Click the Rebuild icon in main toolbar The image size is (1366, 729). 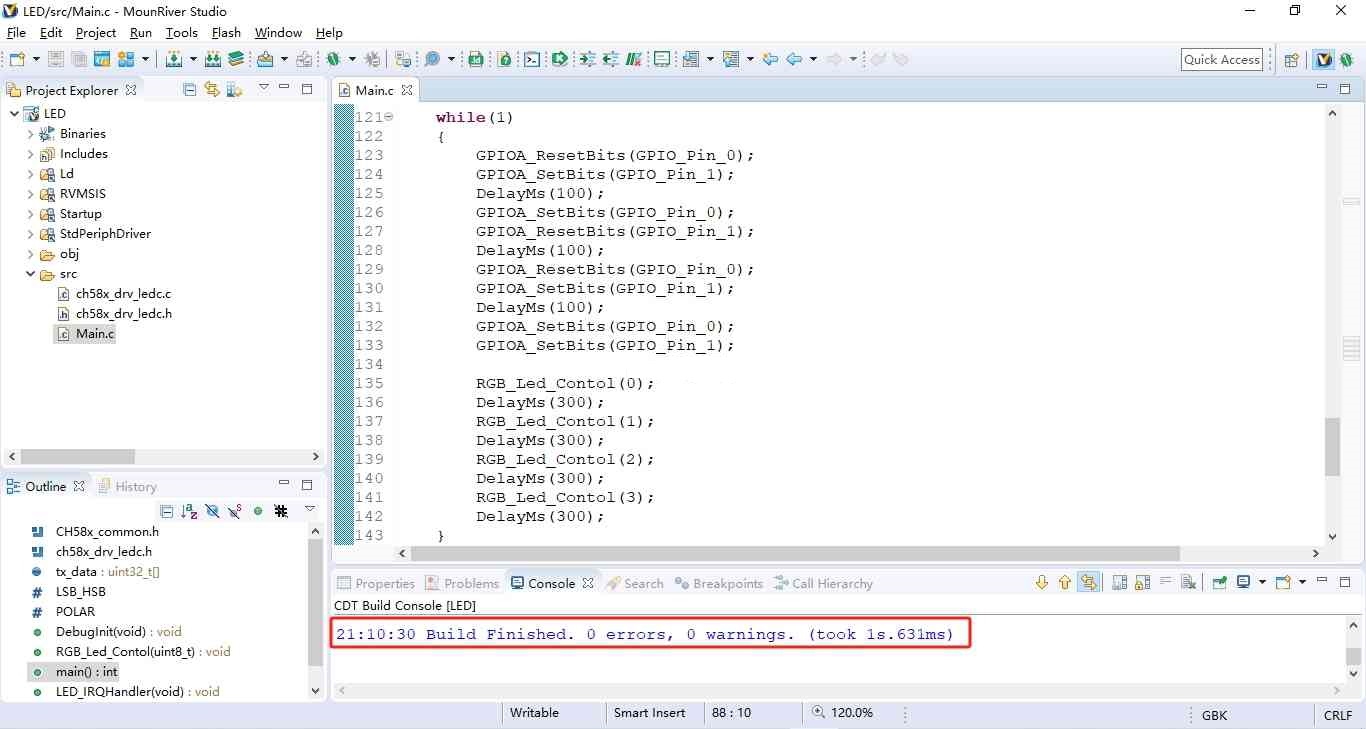click(213, 60)
